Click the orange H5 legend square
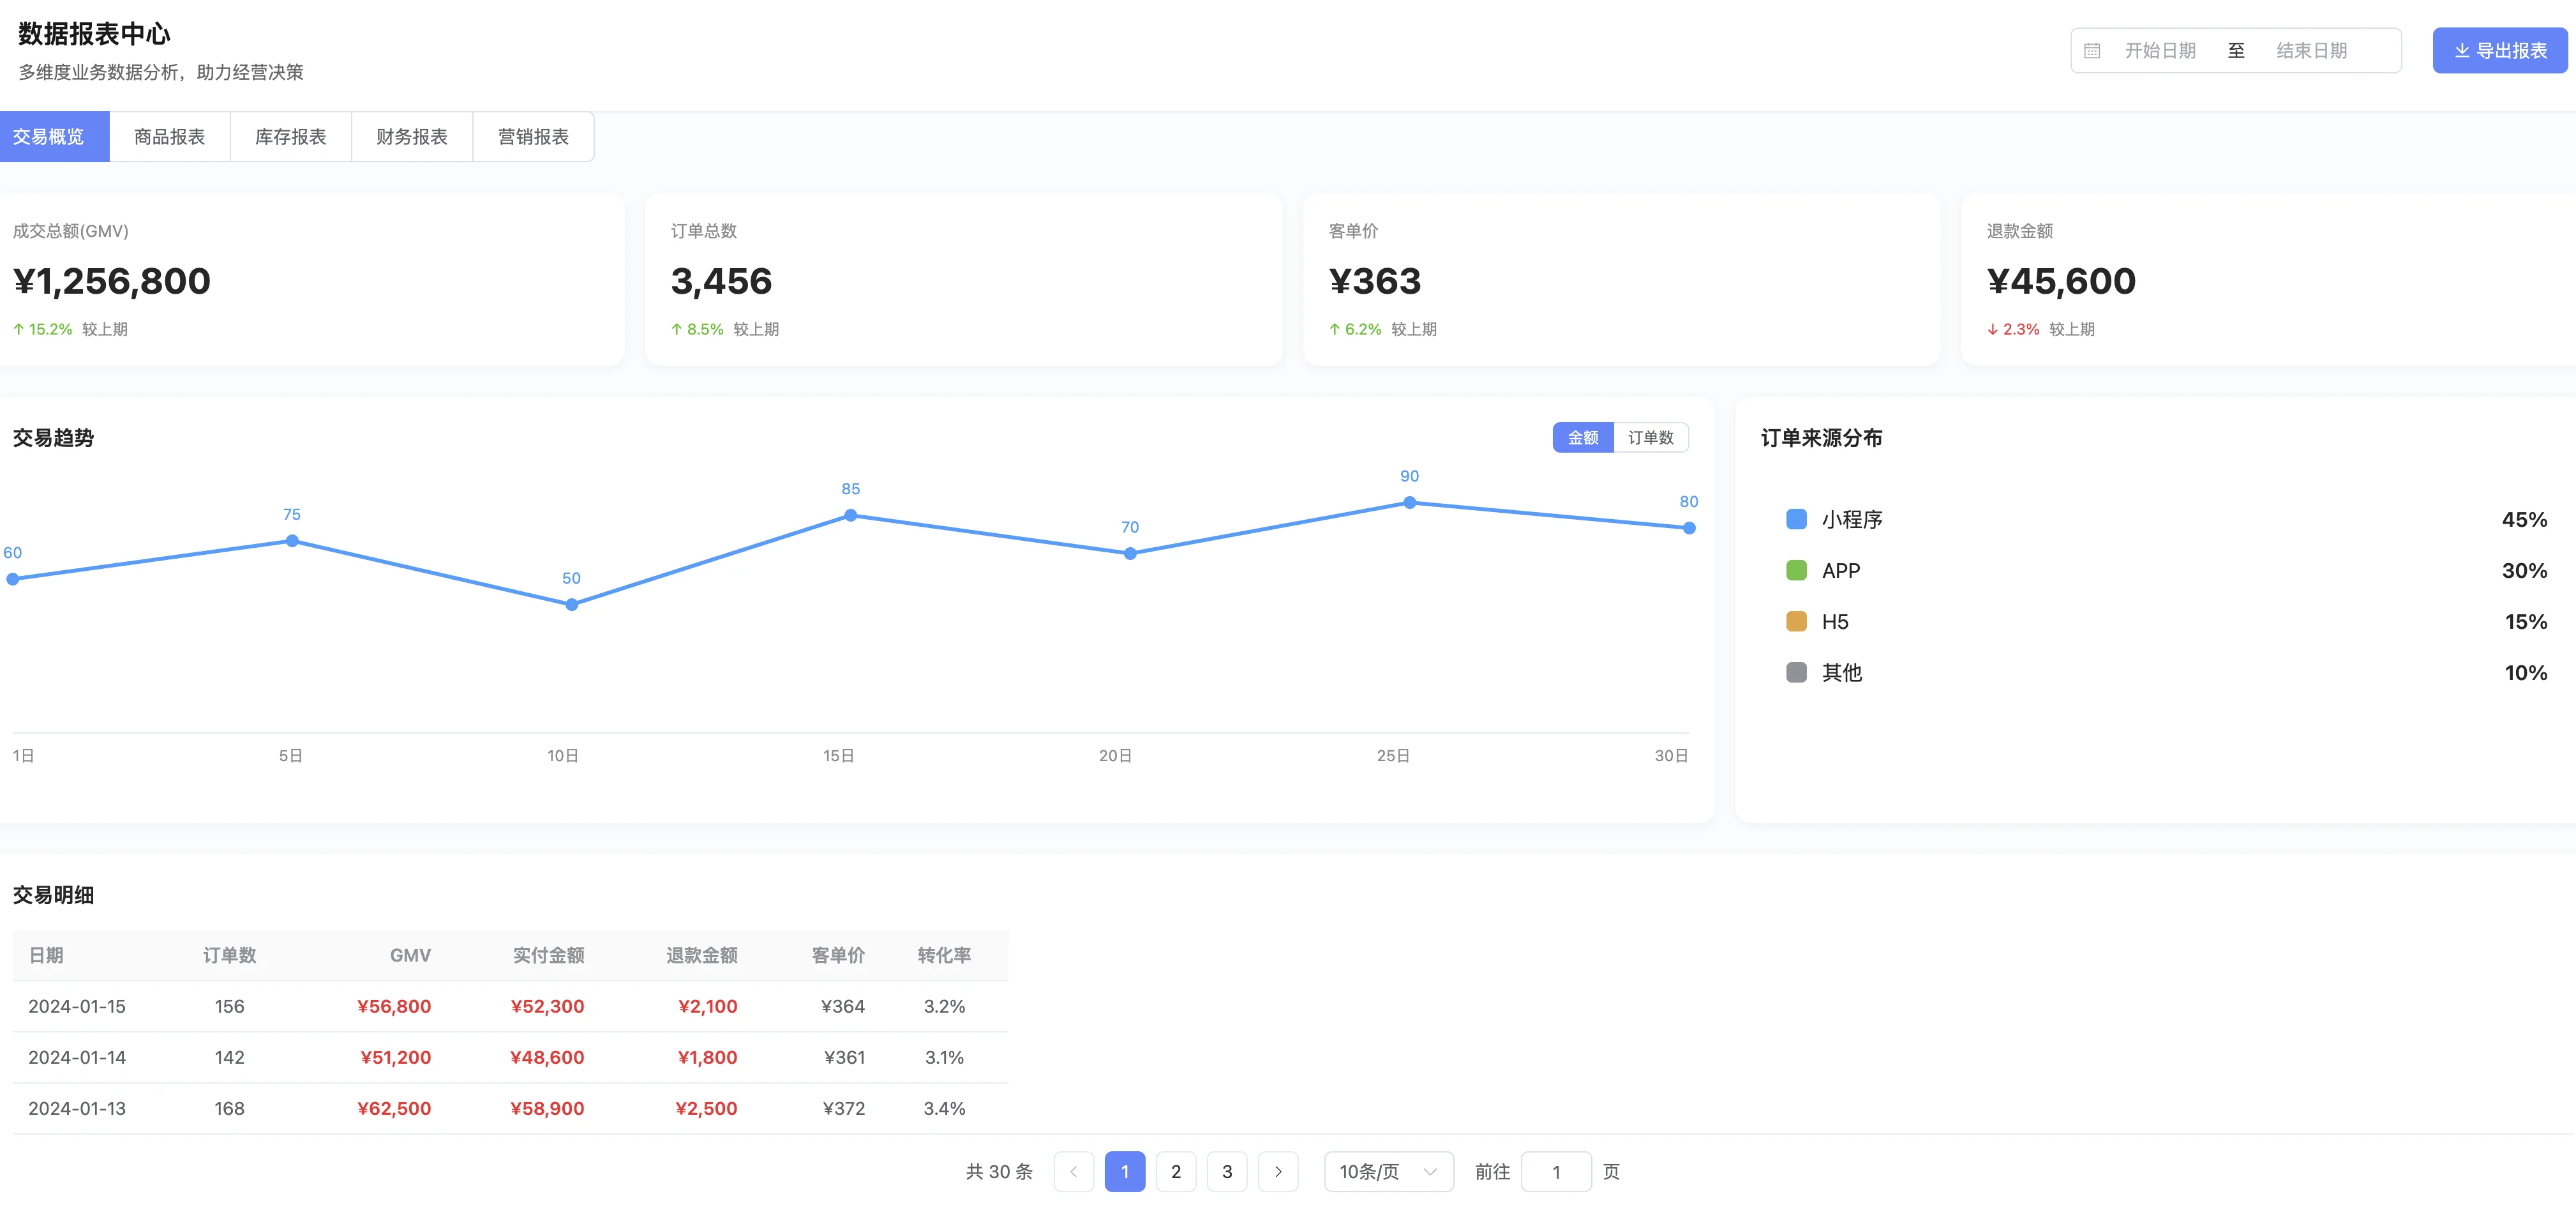 click(1796, 621)
